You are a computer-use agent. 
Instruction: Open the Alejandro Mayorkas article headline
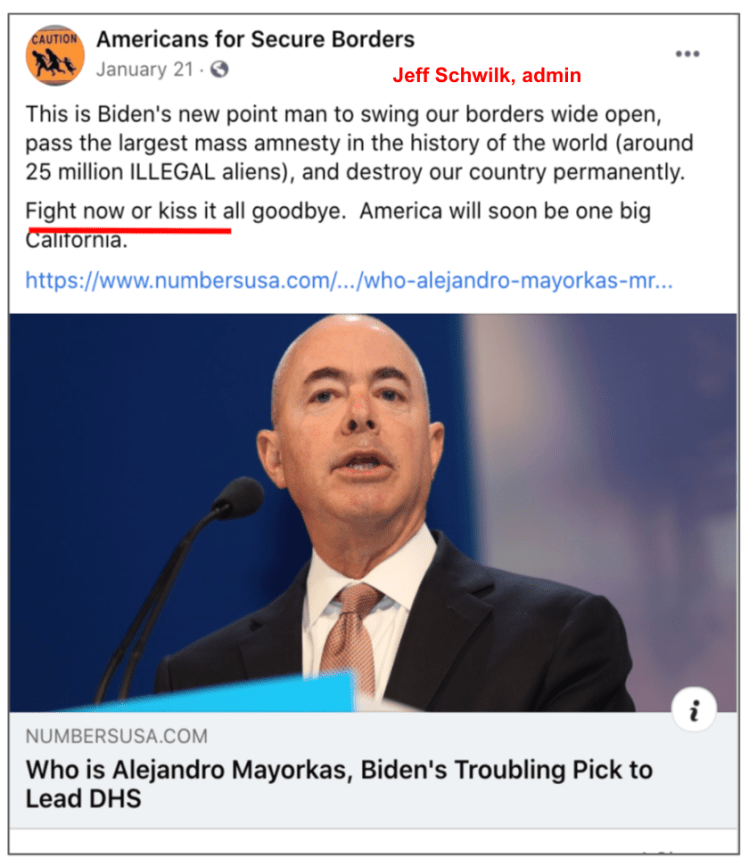339,784
